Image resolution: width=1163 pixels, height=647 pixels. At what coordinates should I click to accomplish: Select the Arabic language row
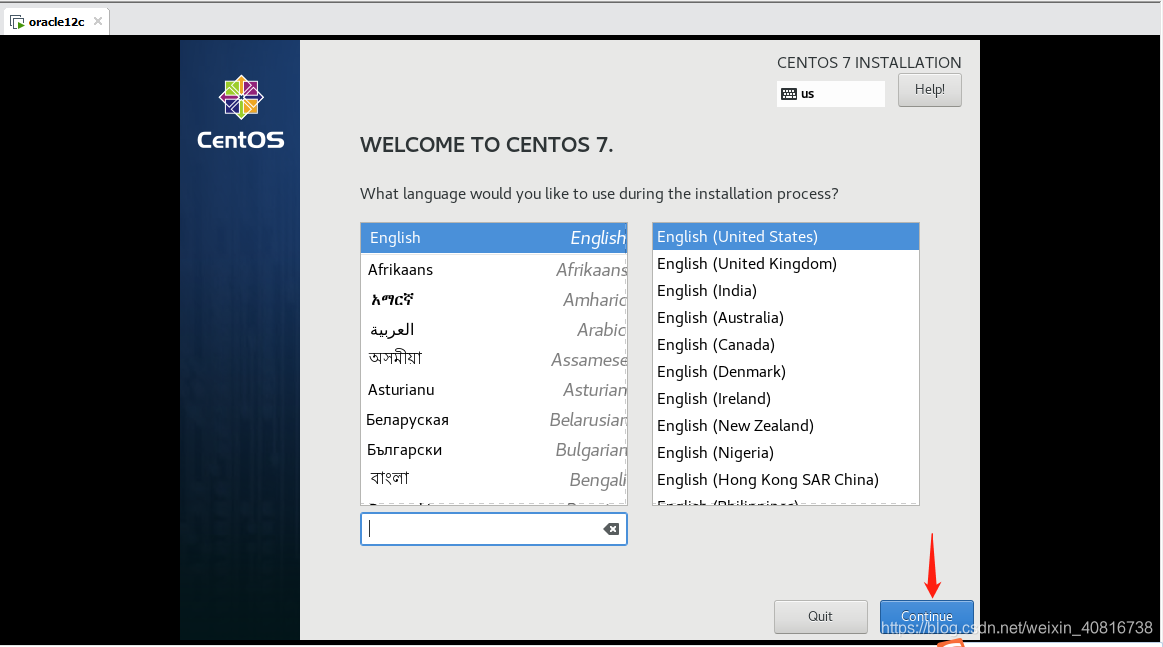[x=494, y=329]
